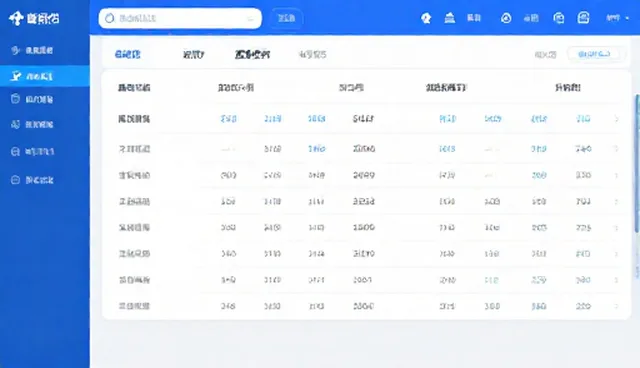
Task: Click the first white icon in the header toolbar
Action: click(426, 18)
